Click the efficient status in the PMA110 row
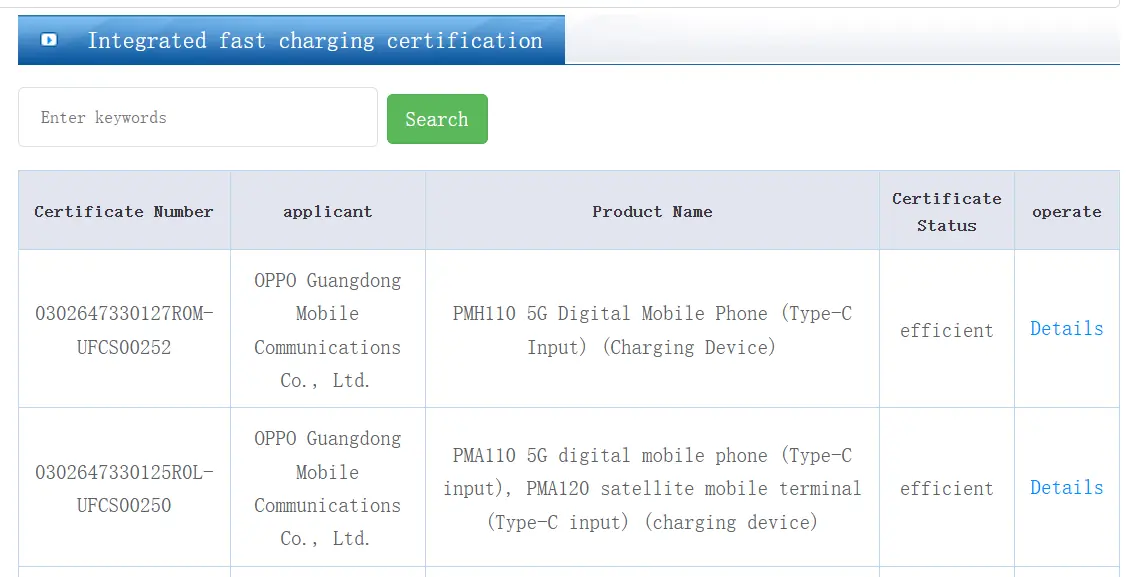1140x577 pixels. (x=947, y=488)
